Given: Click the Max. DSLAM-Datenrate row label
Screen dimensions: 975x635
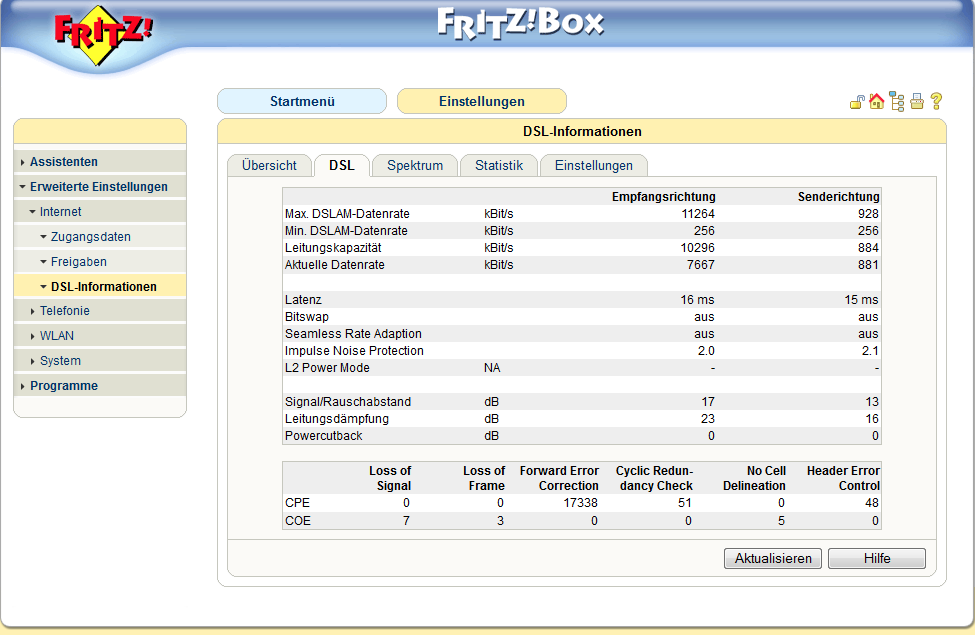Looking at the screenshot, I should pyautogui.click(x=347, y=213).
